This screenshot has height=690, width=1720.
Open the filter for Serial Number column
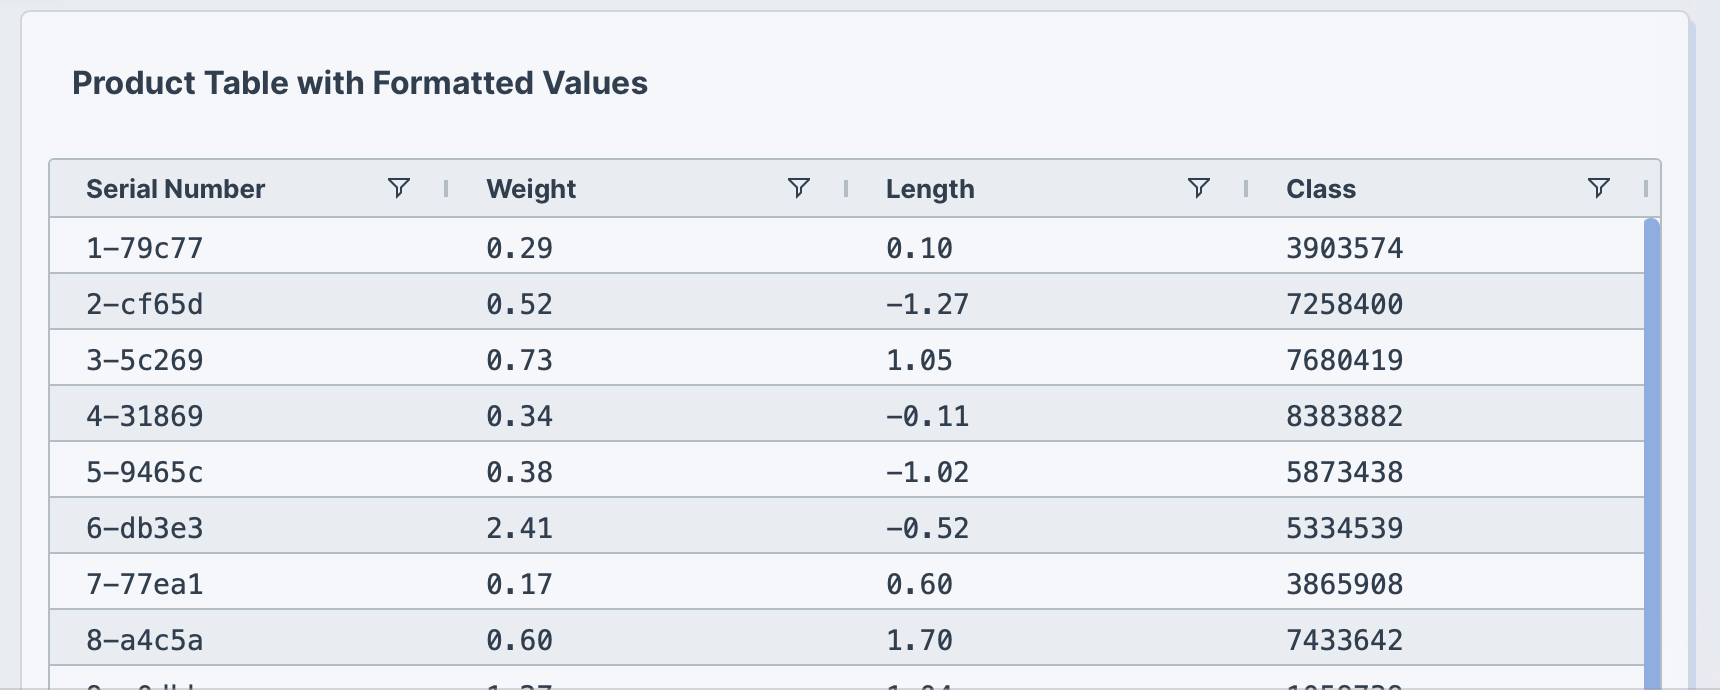tap(400, 188)
